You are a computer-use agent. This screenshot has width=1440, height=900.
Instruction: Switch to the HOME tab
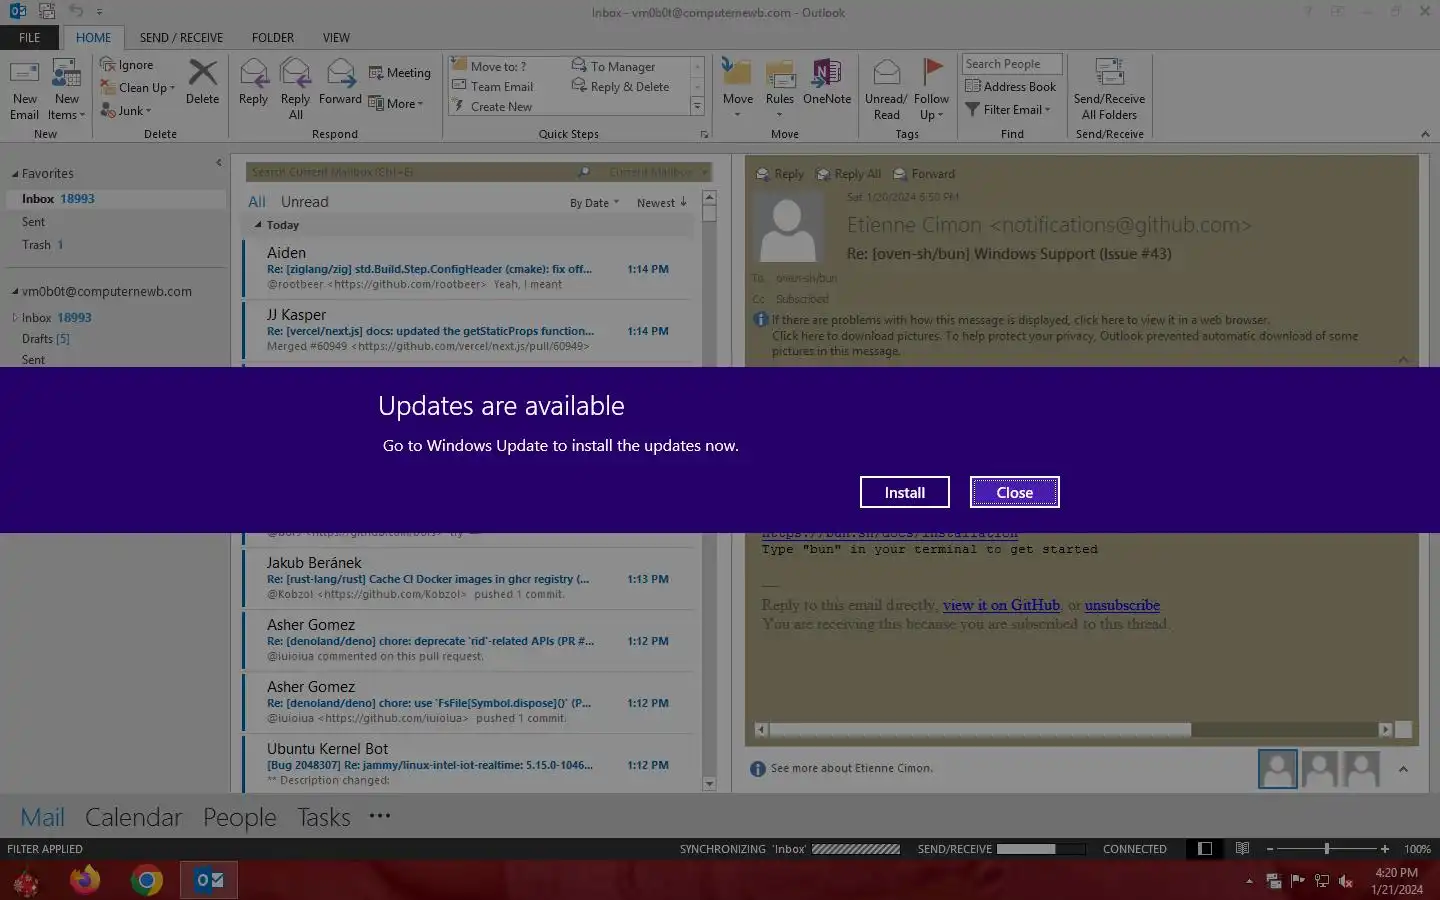click(x=93, y=37)
